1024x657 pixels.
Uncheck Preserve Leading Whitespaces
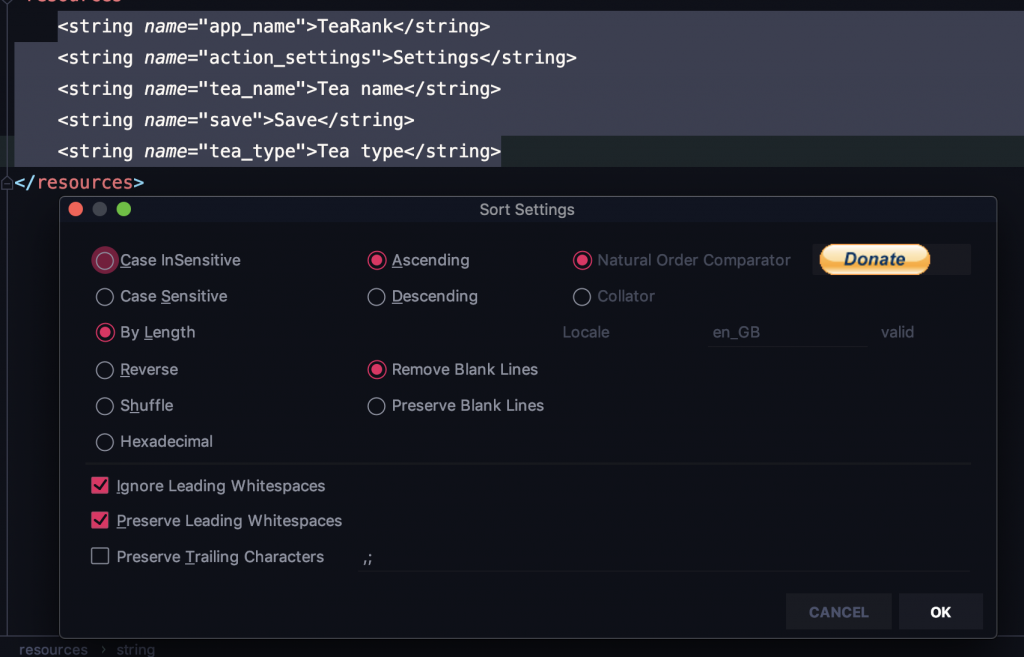coord(100,521)
